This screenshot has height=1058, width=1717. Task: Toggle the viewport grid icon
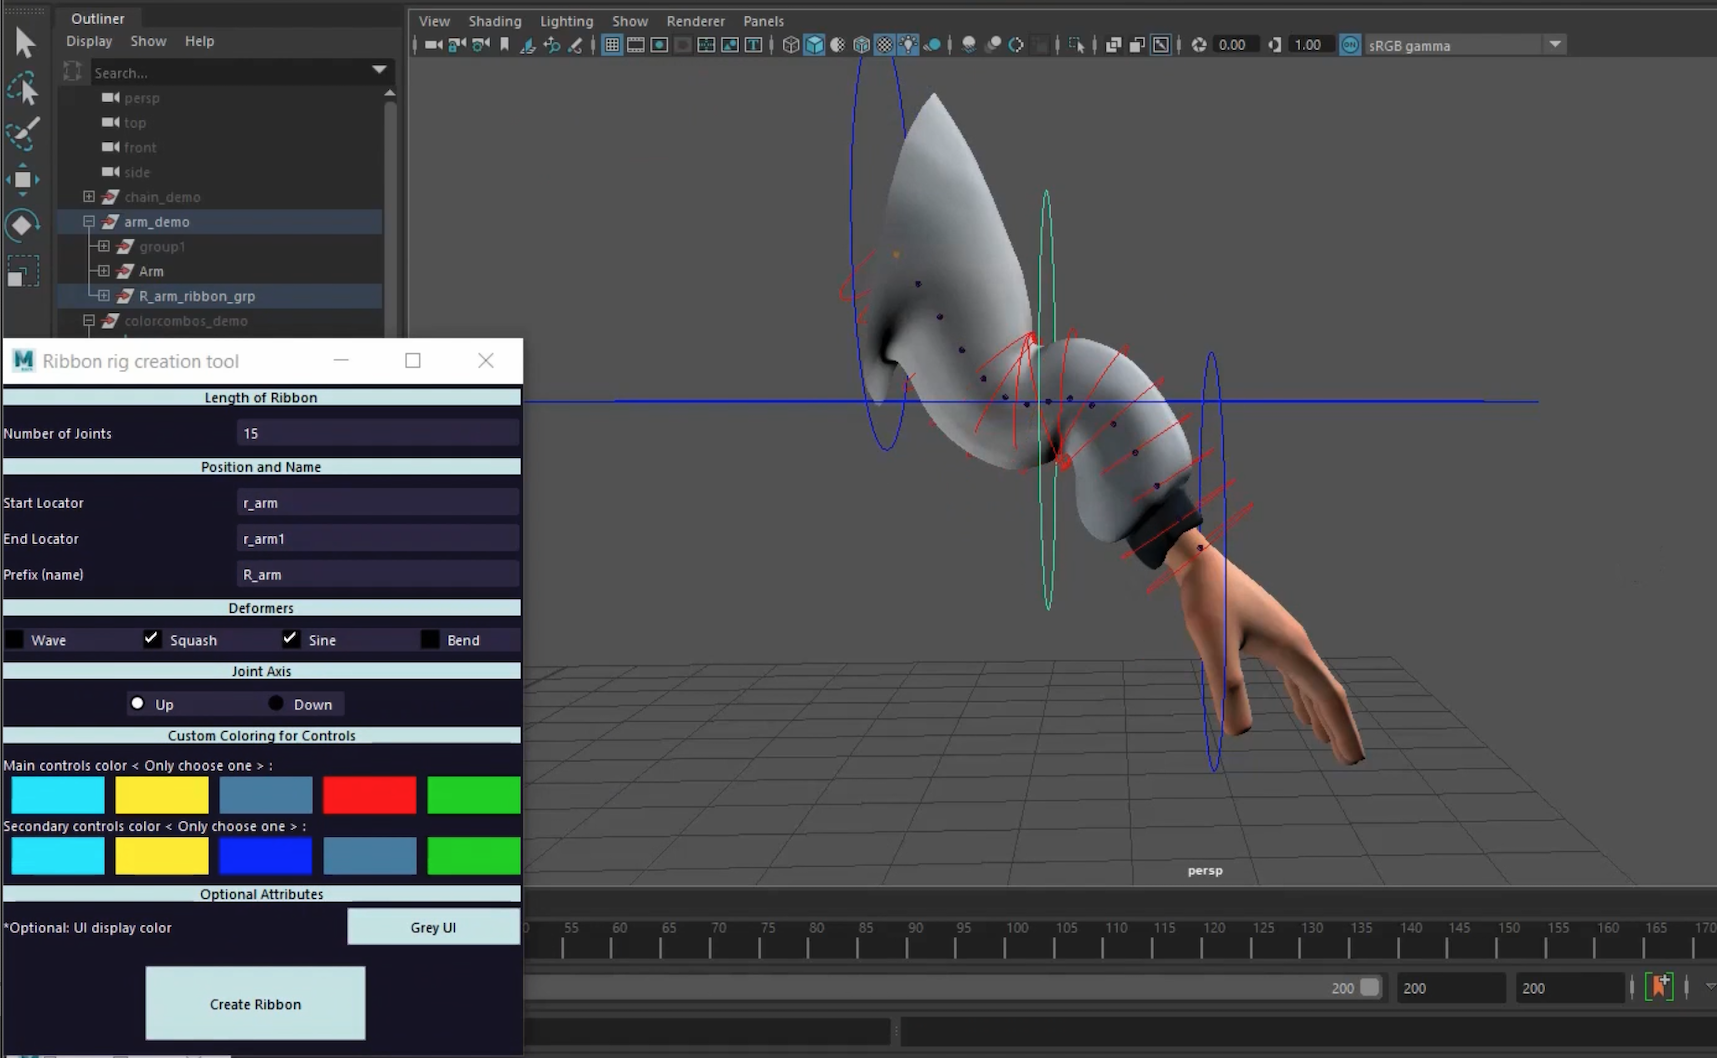click(612, 45)
